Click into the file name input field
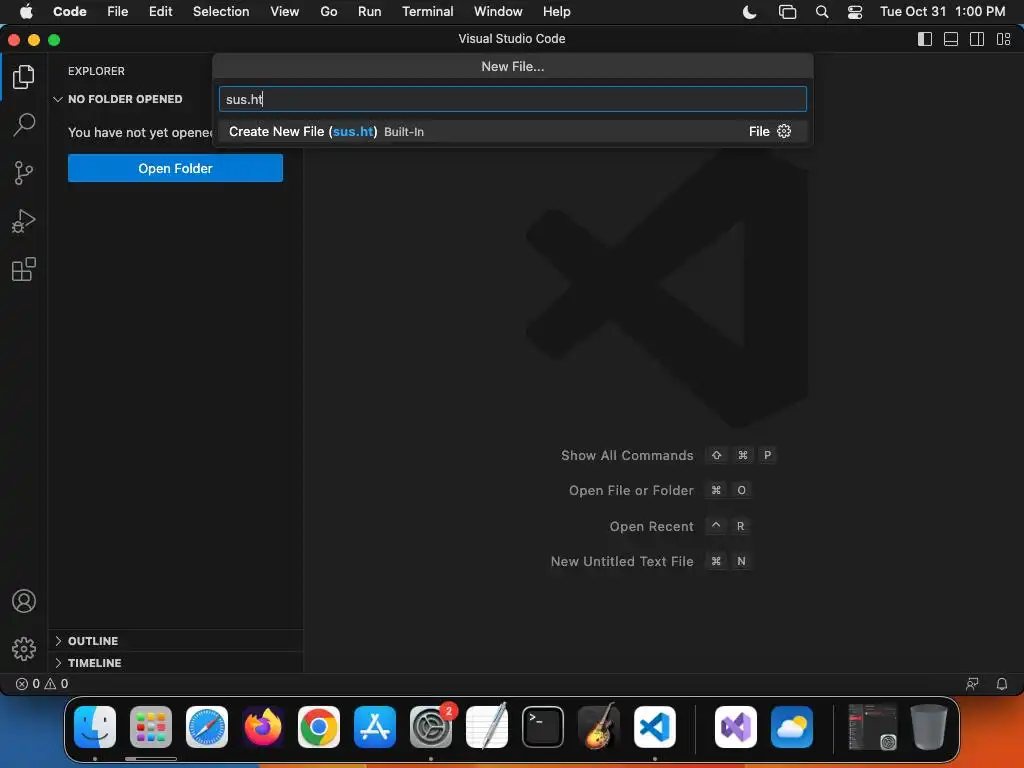The image size is (1024, 768). 512,99
